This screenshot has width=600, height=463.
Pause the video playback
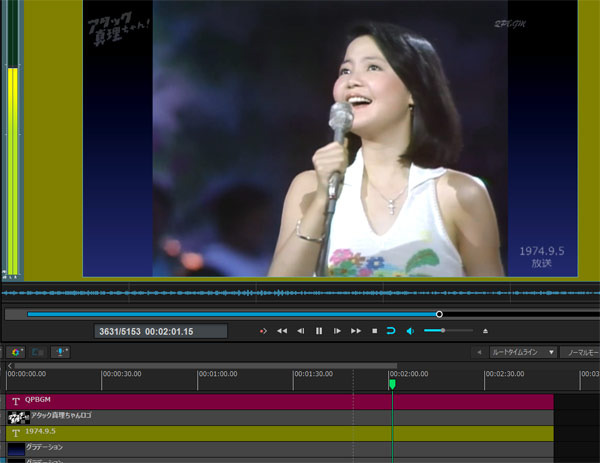point(319,331)
